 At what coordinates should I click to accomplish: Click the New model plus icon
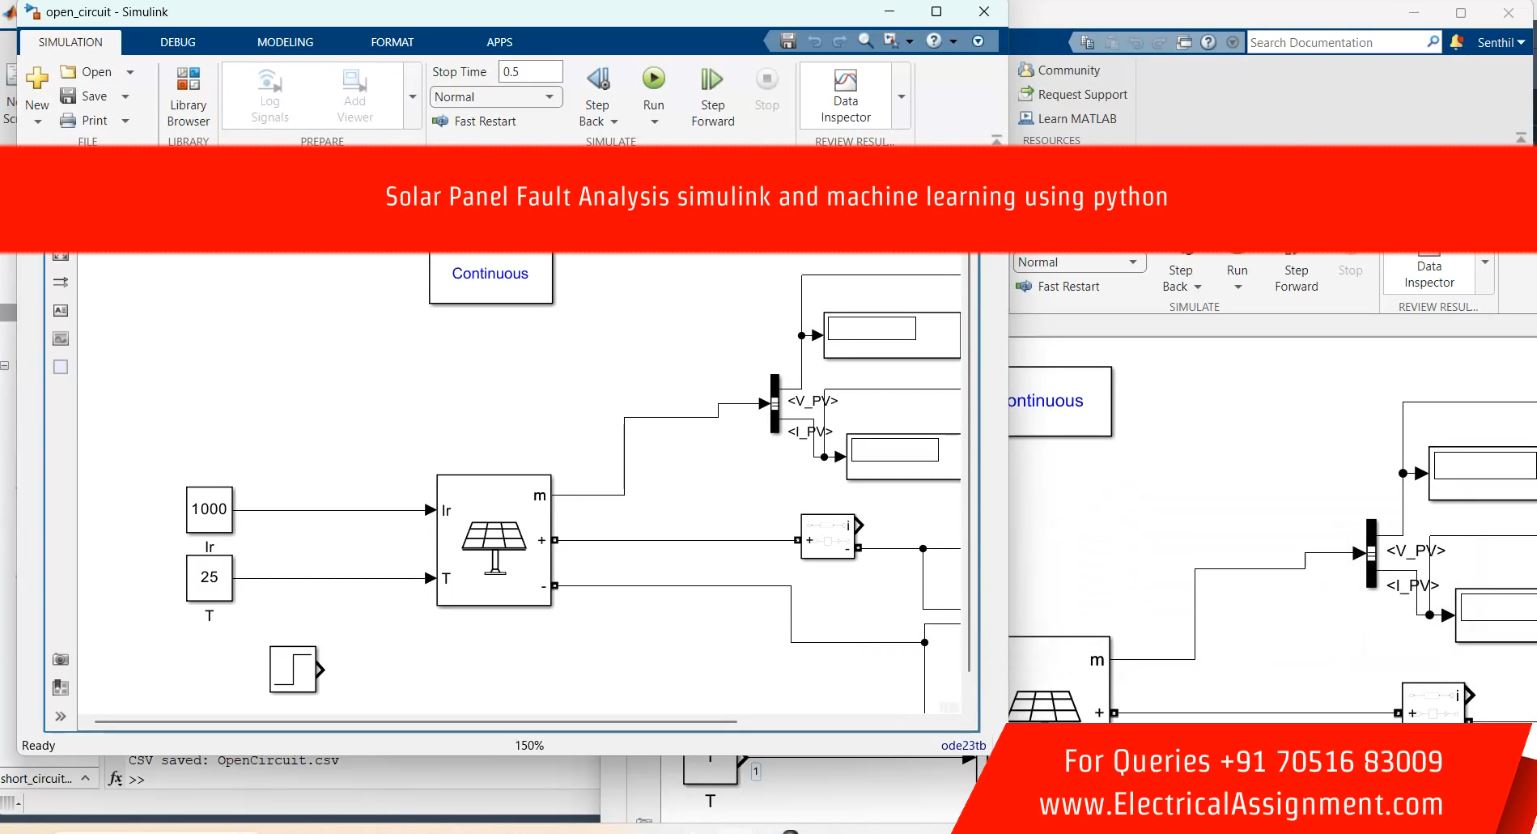coord(37,78)
